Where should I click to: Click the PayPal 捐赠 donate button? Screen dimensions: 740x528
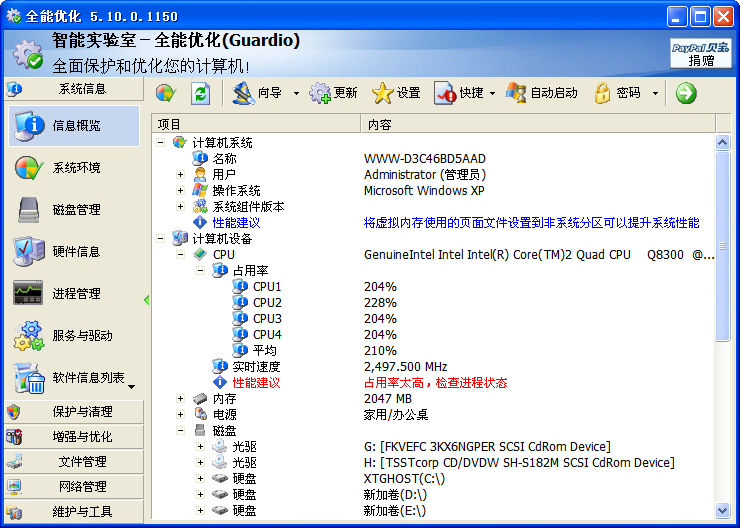point(701,53)
